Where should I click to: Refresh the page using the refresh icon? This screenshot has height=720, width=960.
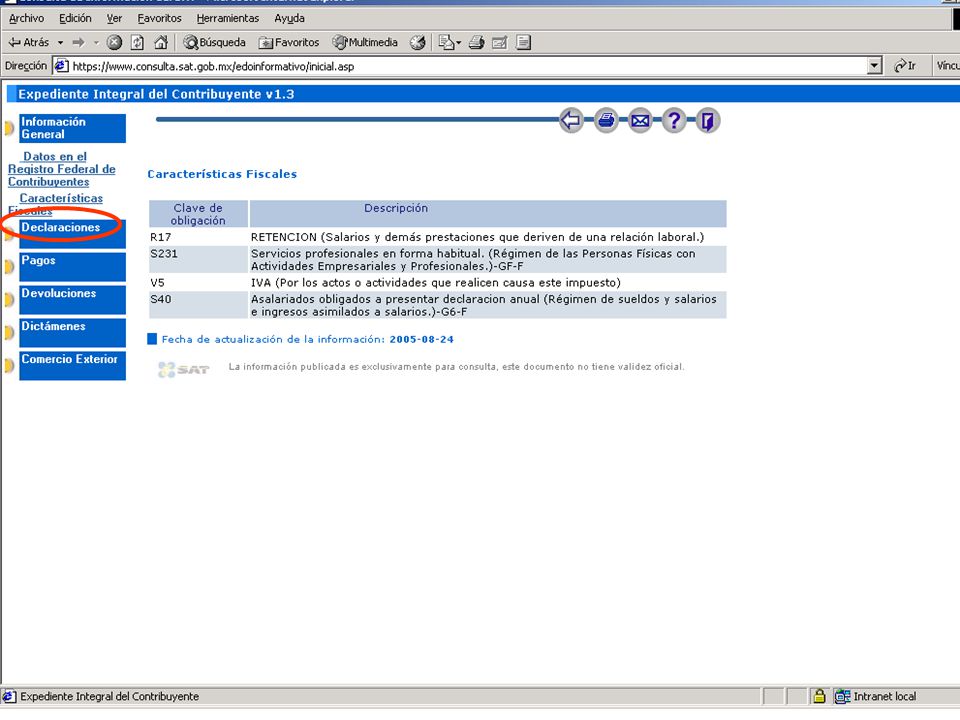coord(138,42)
